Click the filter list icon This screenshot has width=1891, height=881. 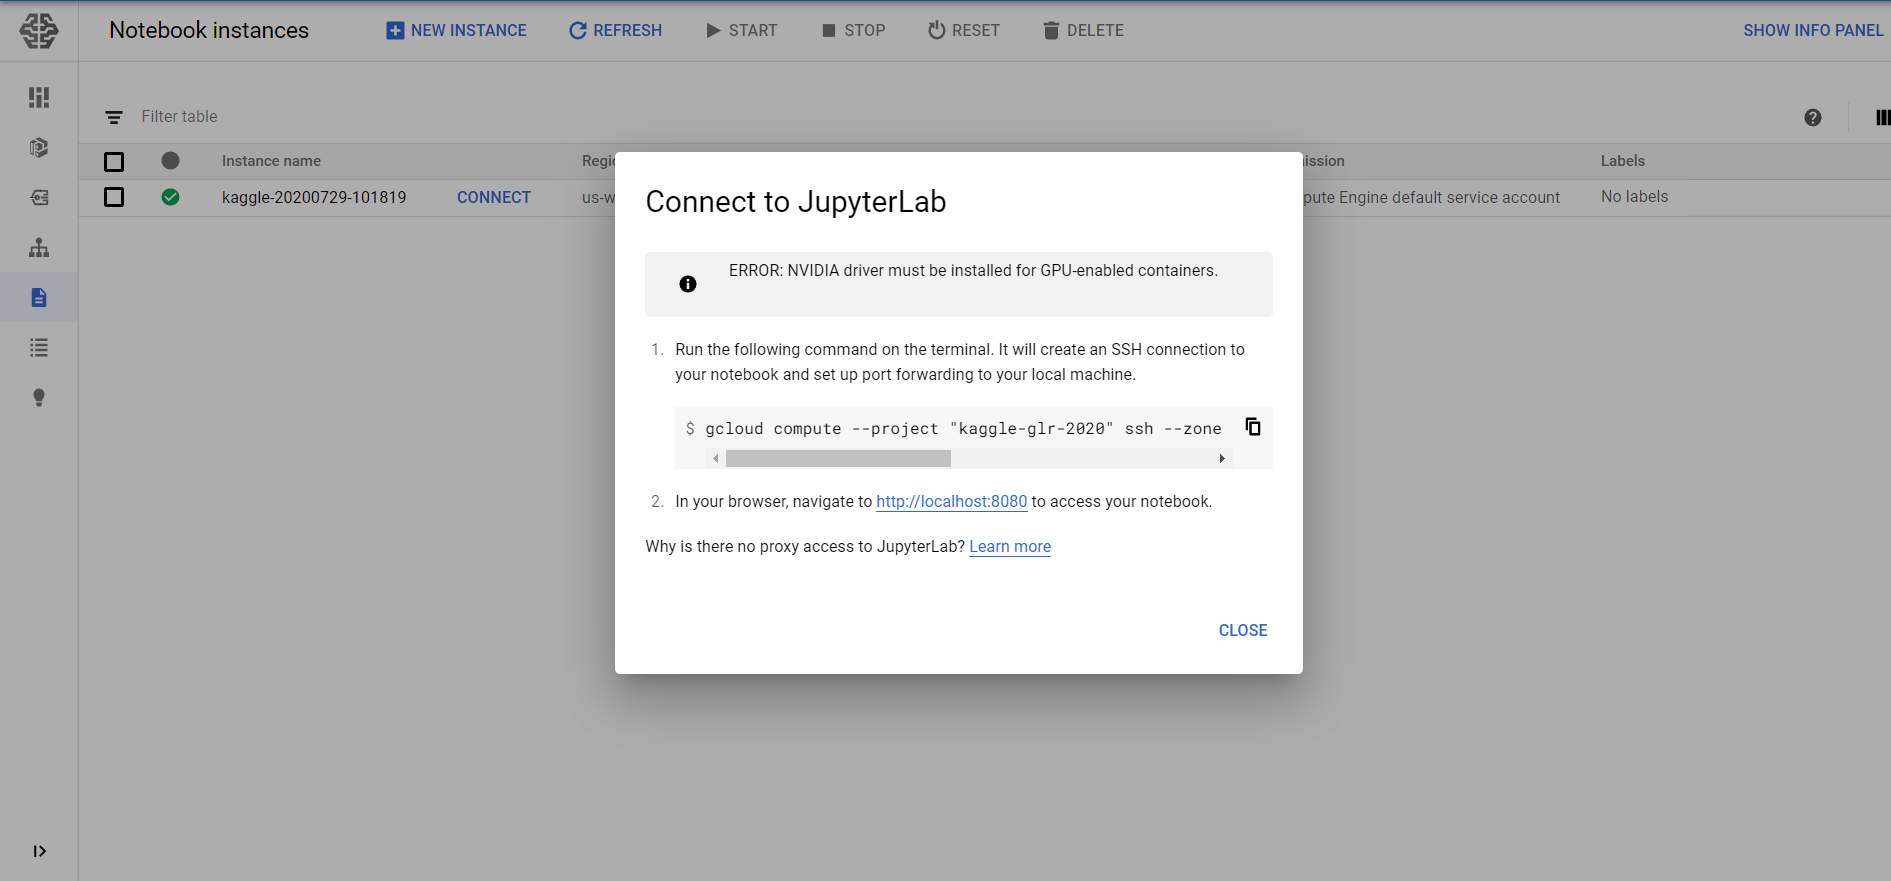pos(114,117)
